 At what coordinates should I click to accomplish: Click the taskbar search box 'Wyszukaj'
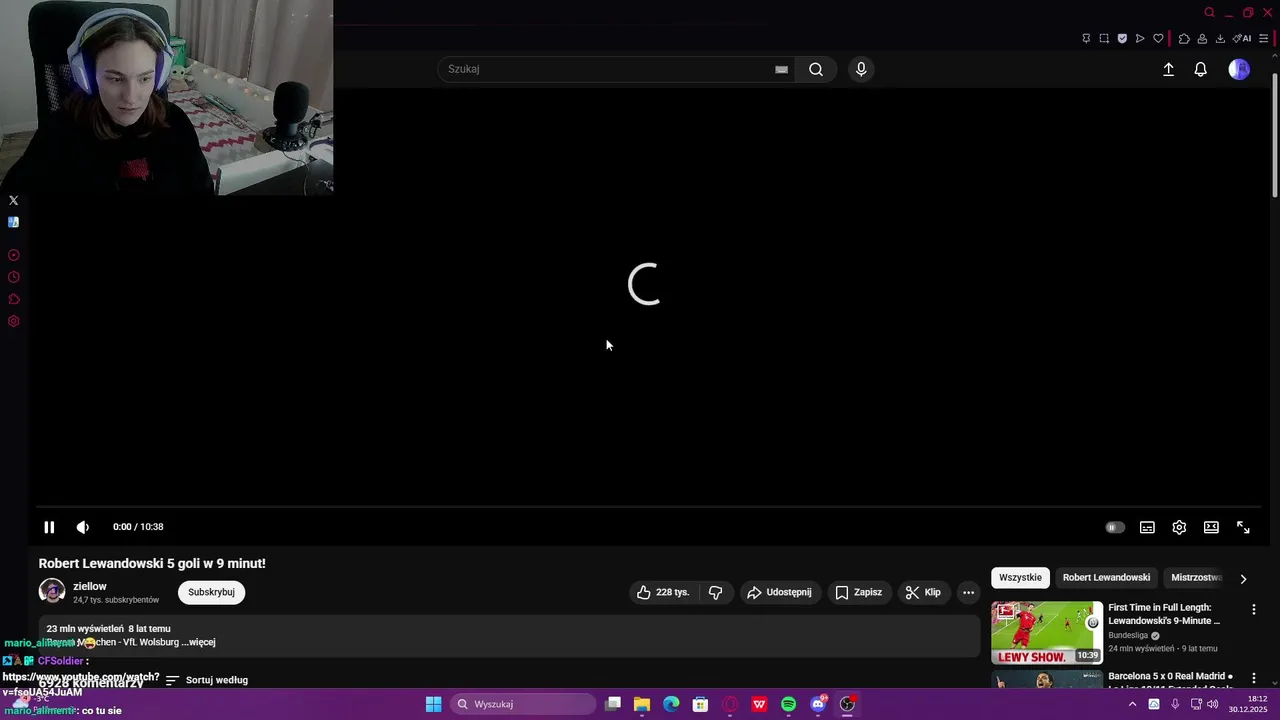523,704
